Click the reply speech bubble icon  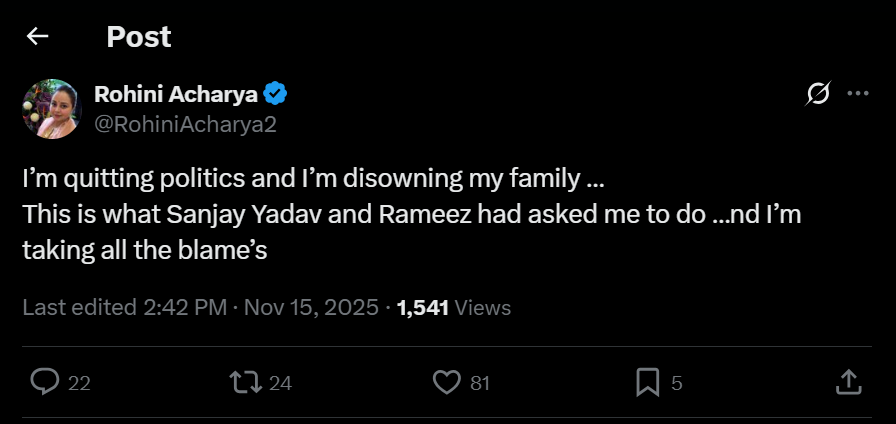[x=45, y=381]
